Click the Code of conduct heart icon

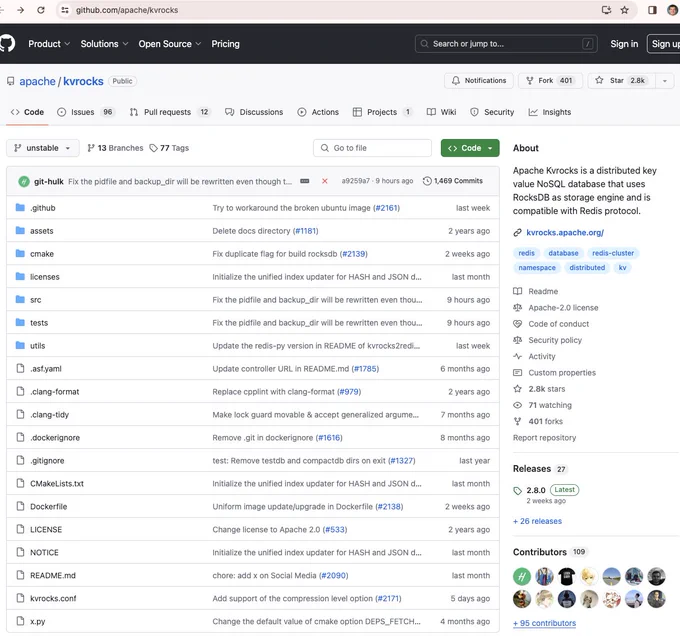click(x=517, y=324)
